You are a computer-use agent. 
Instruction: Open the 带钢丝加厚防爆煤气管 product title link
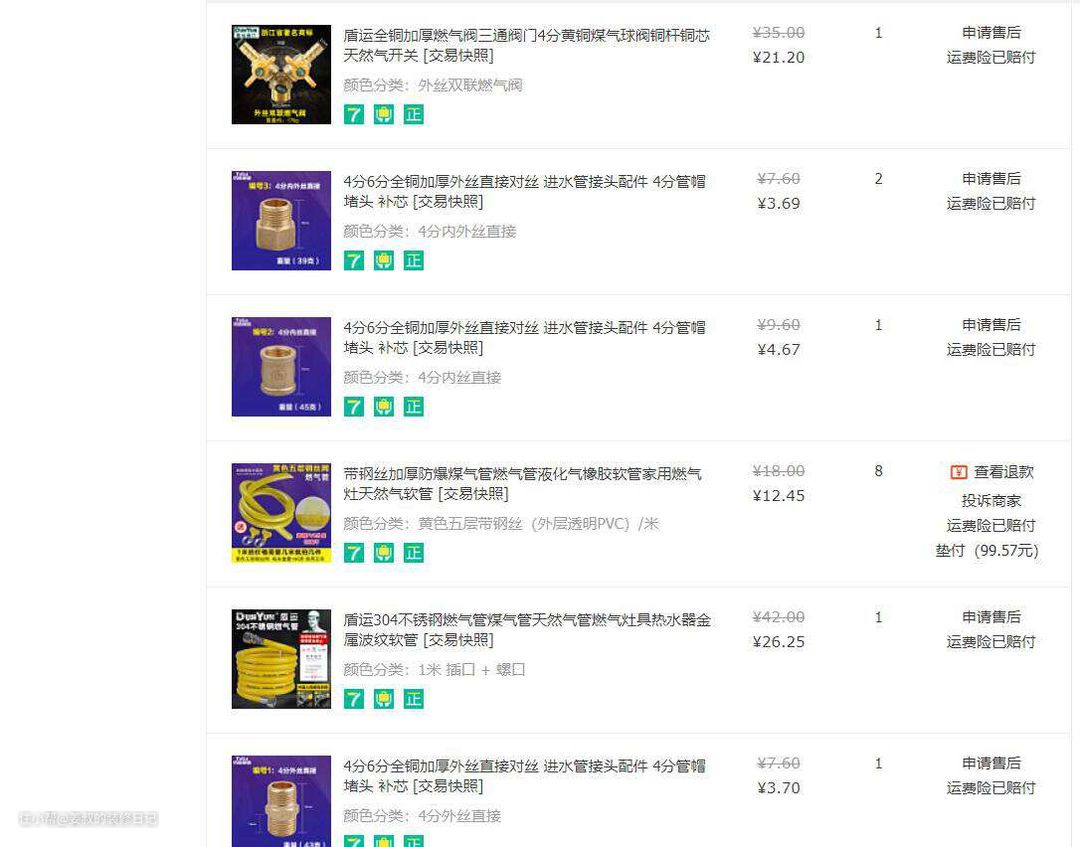pos(522,483)
